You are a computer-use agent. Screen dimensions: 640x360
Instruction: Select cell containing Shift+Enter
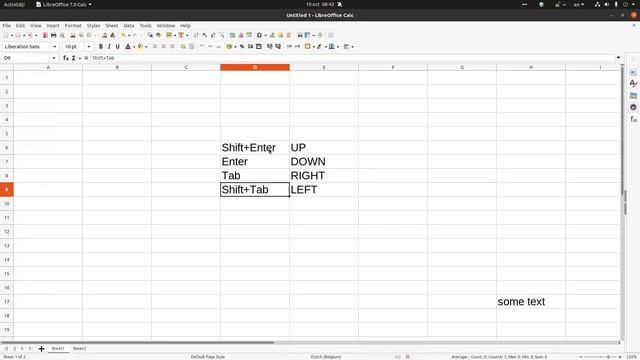[x=255, y=148]
